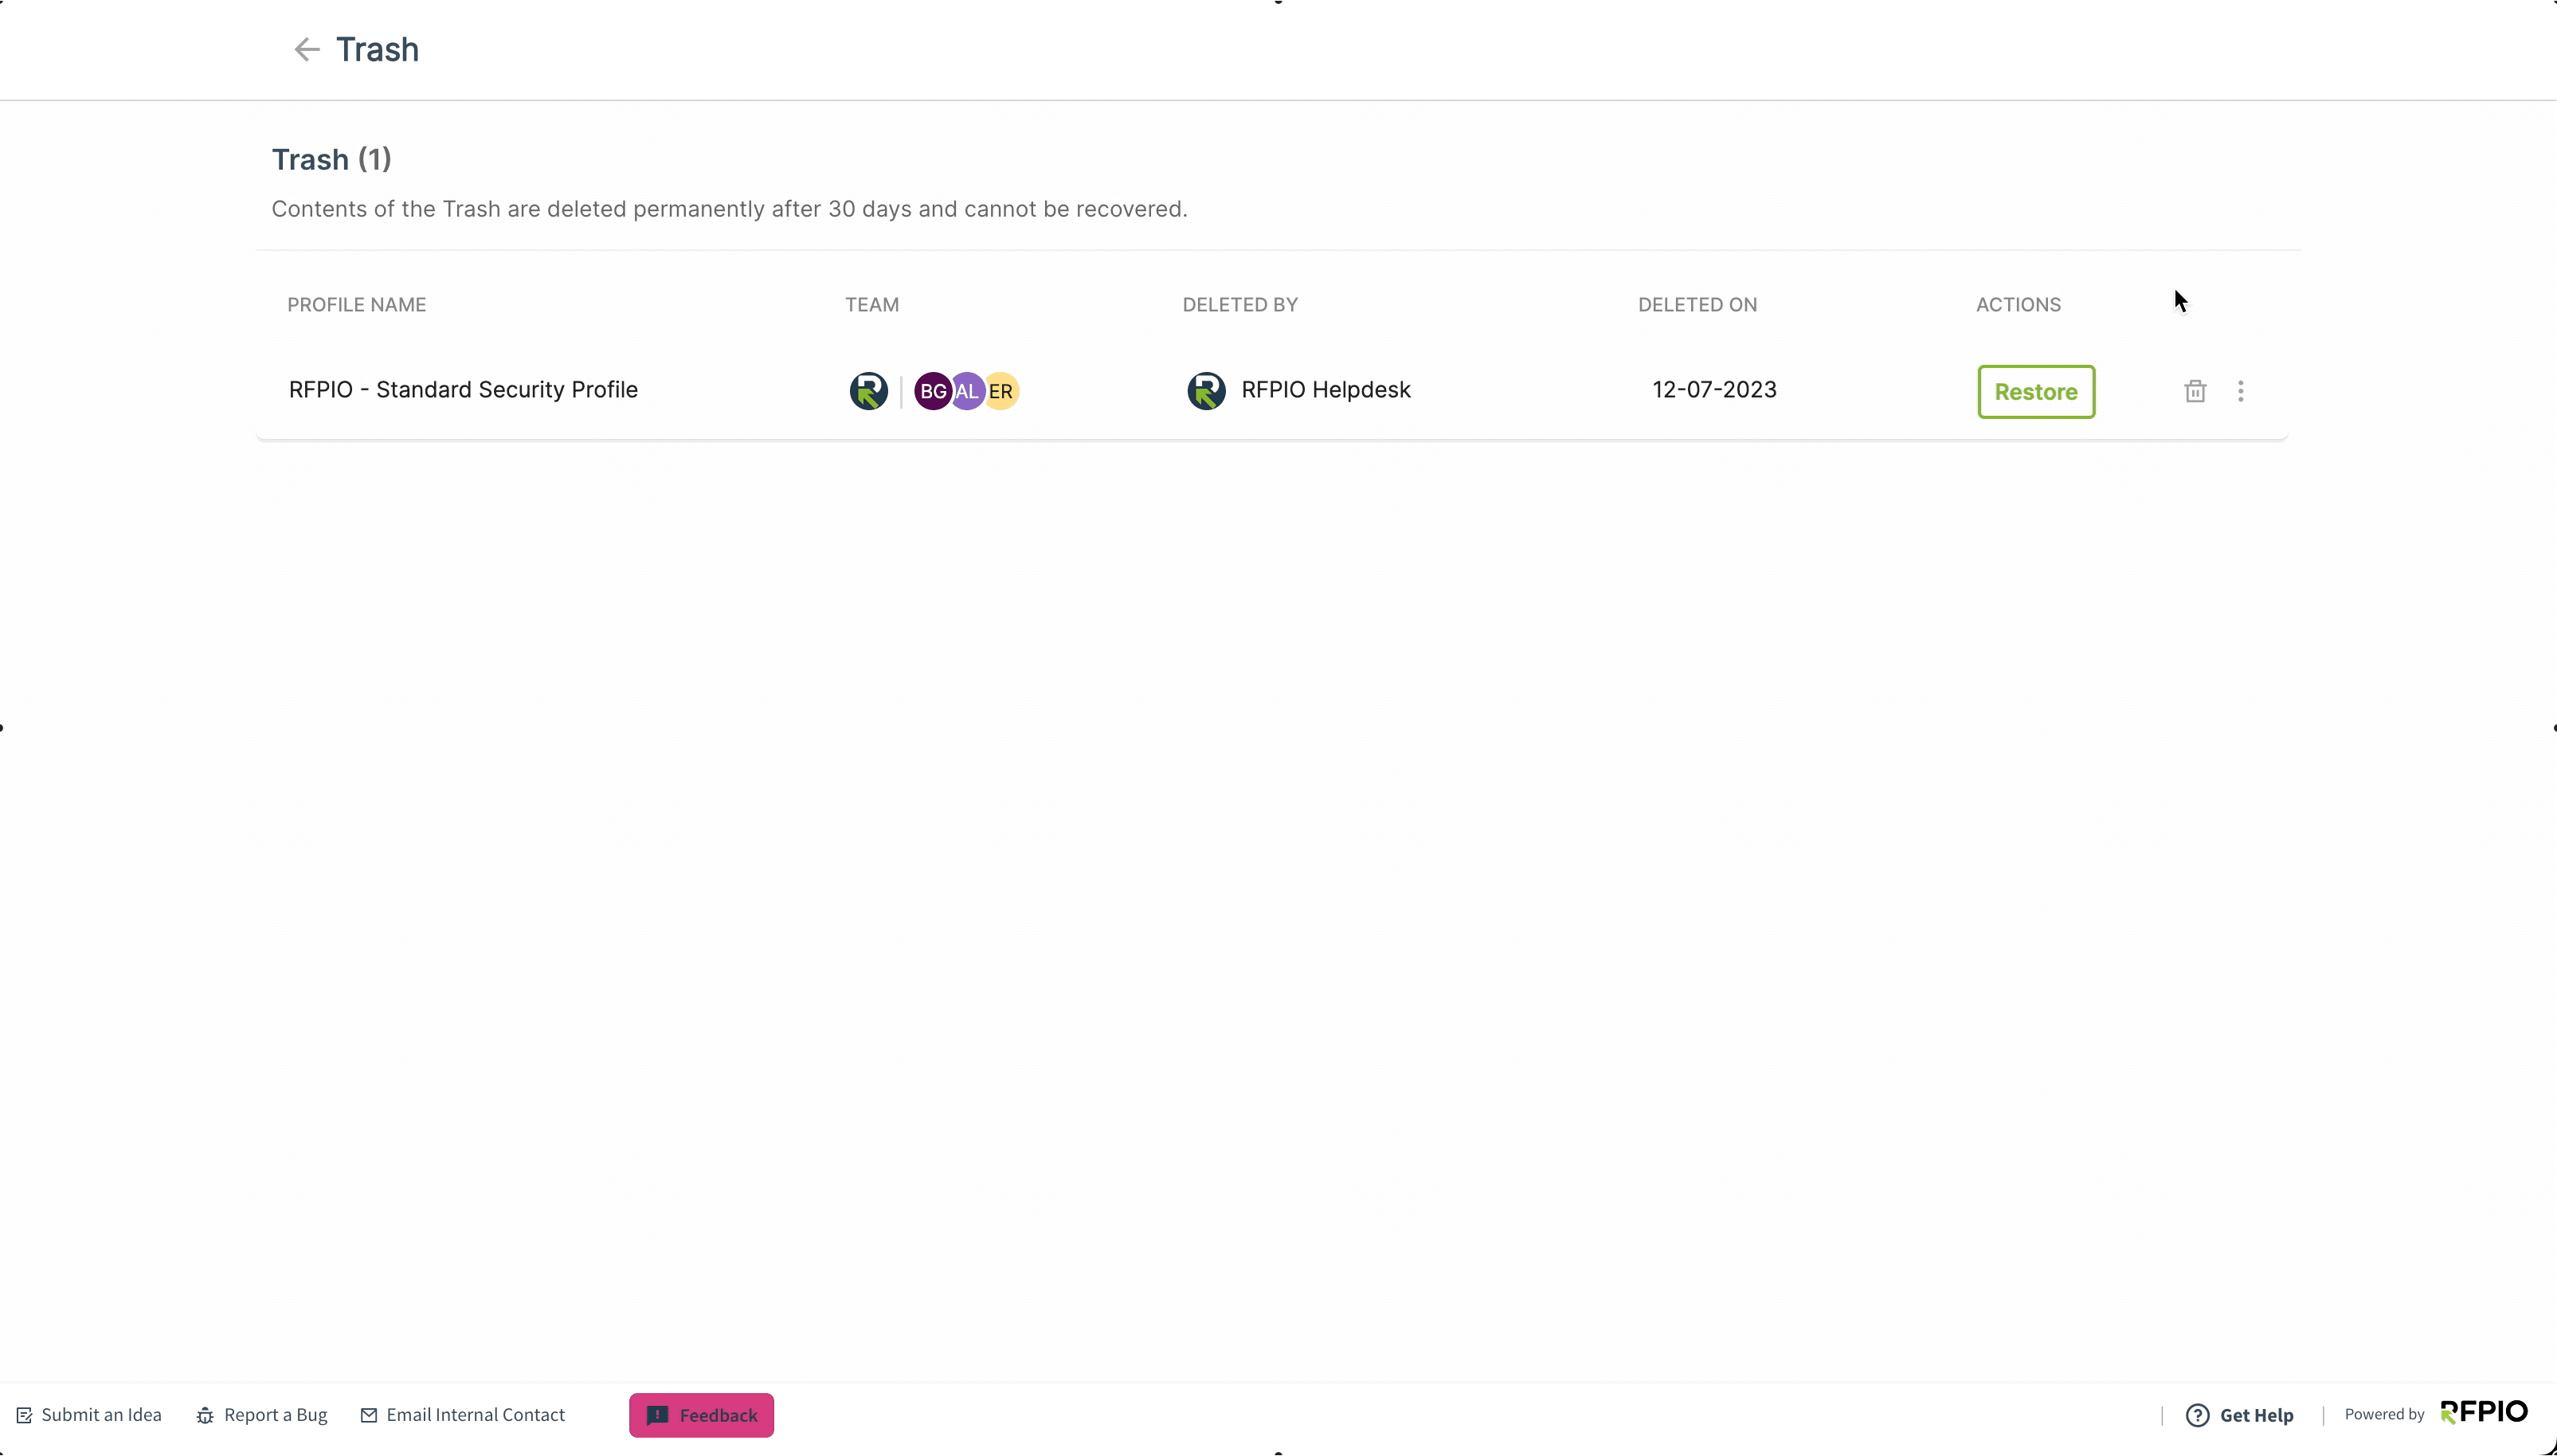Viewport: 2557px width, 1456px height.
Task: Click the DELETED ON column header
Action: pyautogui.click(x=1697, y=305)
